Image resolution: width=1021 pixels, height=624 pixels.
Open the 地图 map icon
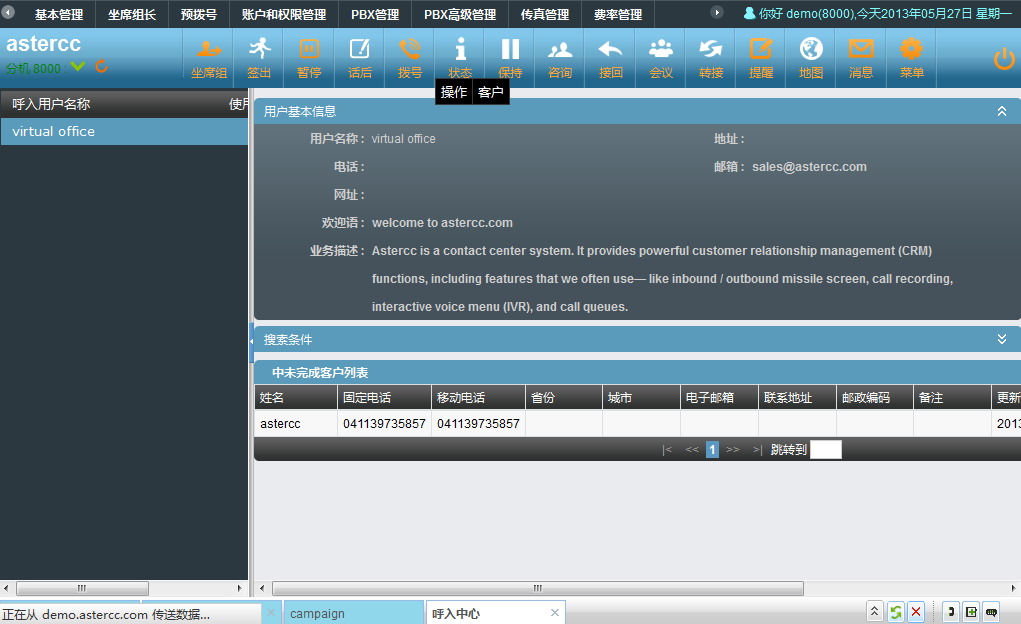811,56
